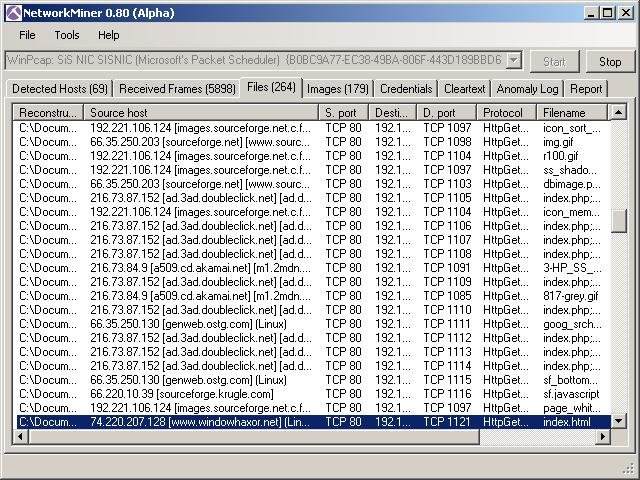The height and width of the screenshot is (480, 640).
Task: Open the Images (179) tab
Action: [x=338, y=89]
